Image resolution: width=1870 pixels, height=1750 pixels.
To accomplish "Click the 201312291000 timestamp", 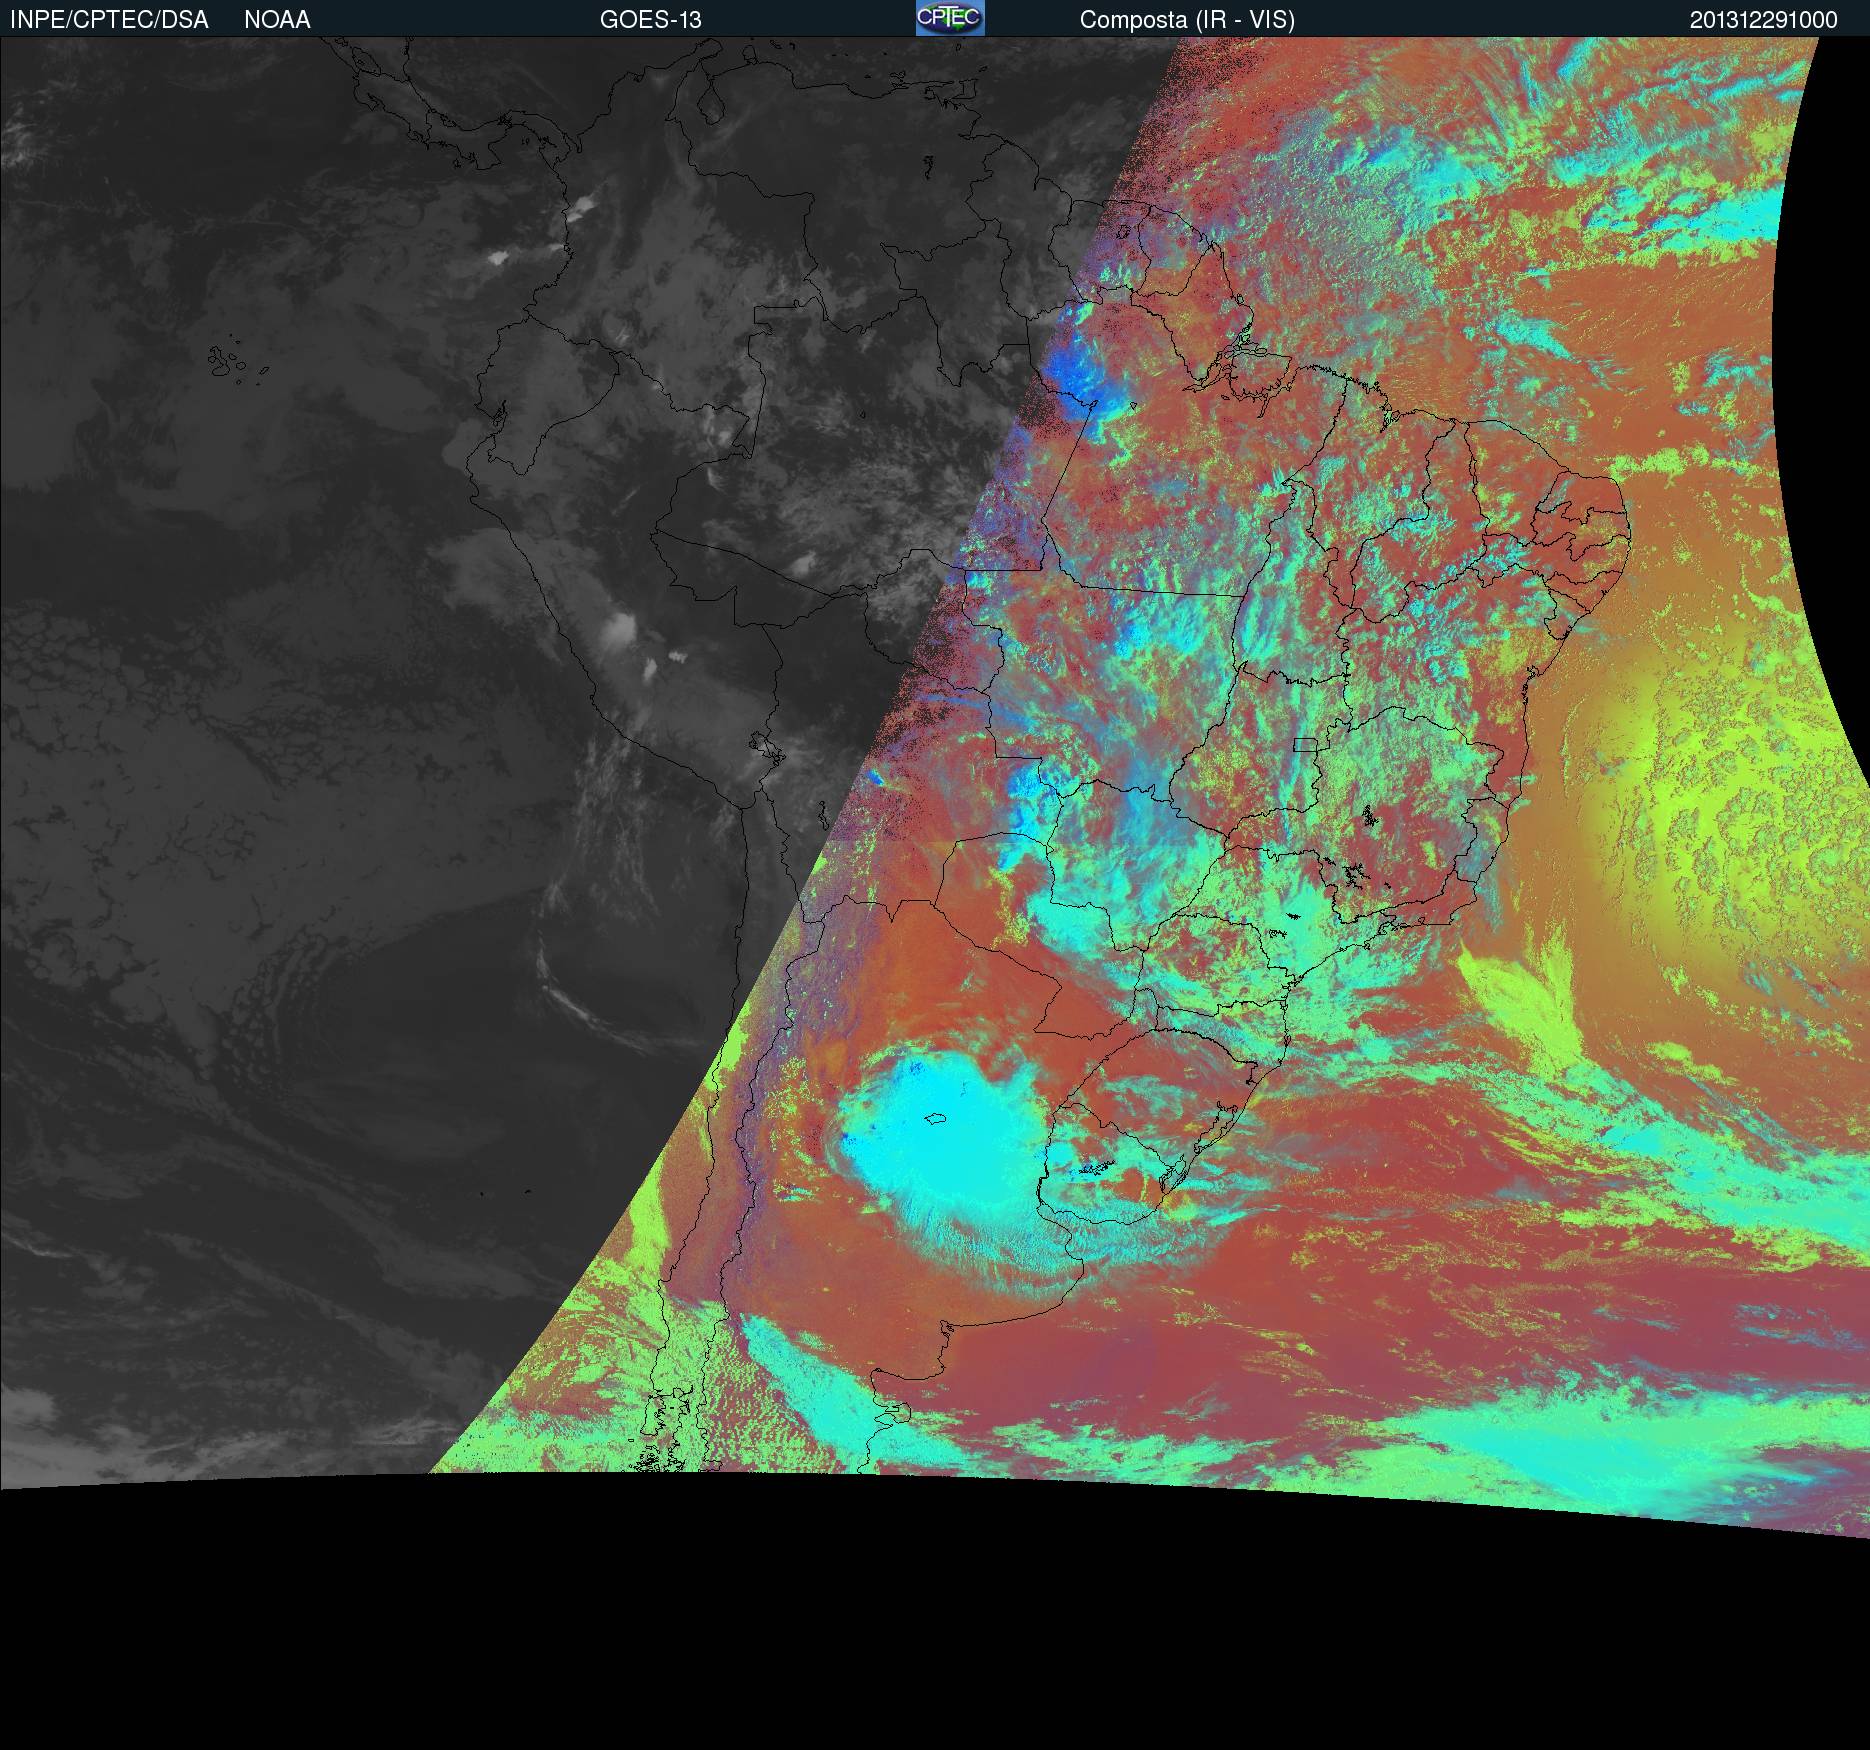I will [x=1763, y=20].
